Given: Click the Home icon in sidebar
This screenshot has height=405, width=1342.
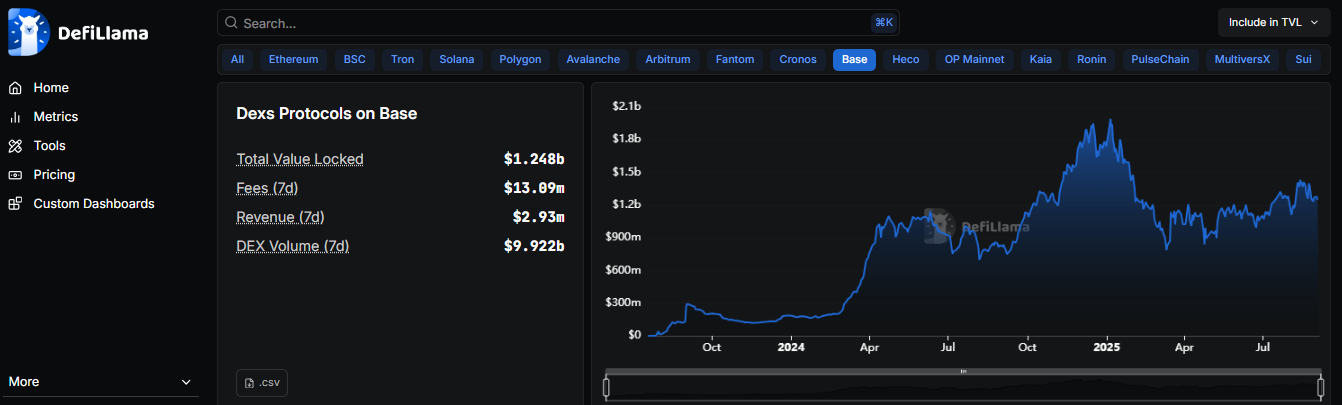Looking at the screenshot, I should 15,88.
